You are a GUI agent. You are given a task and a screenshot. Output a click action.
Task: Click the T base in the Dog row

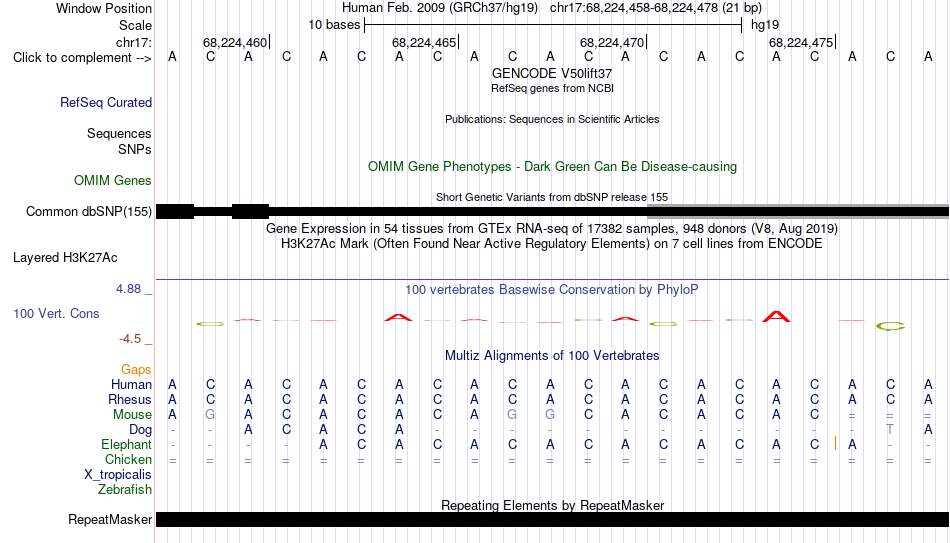[x=890, y=430]
